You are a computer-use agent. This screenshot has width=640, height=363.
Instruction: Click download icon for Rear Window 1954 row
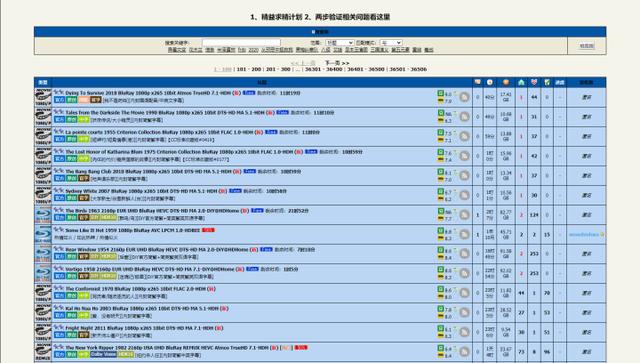464,254
